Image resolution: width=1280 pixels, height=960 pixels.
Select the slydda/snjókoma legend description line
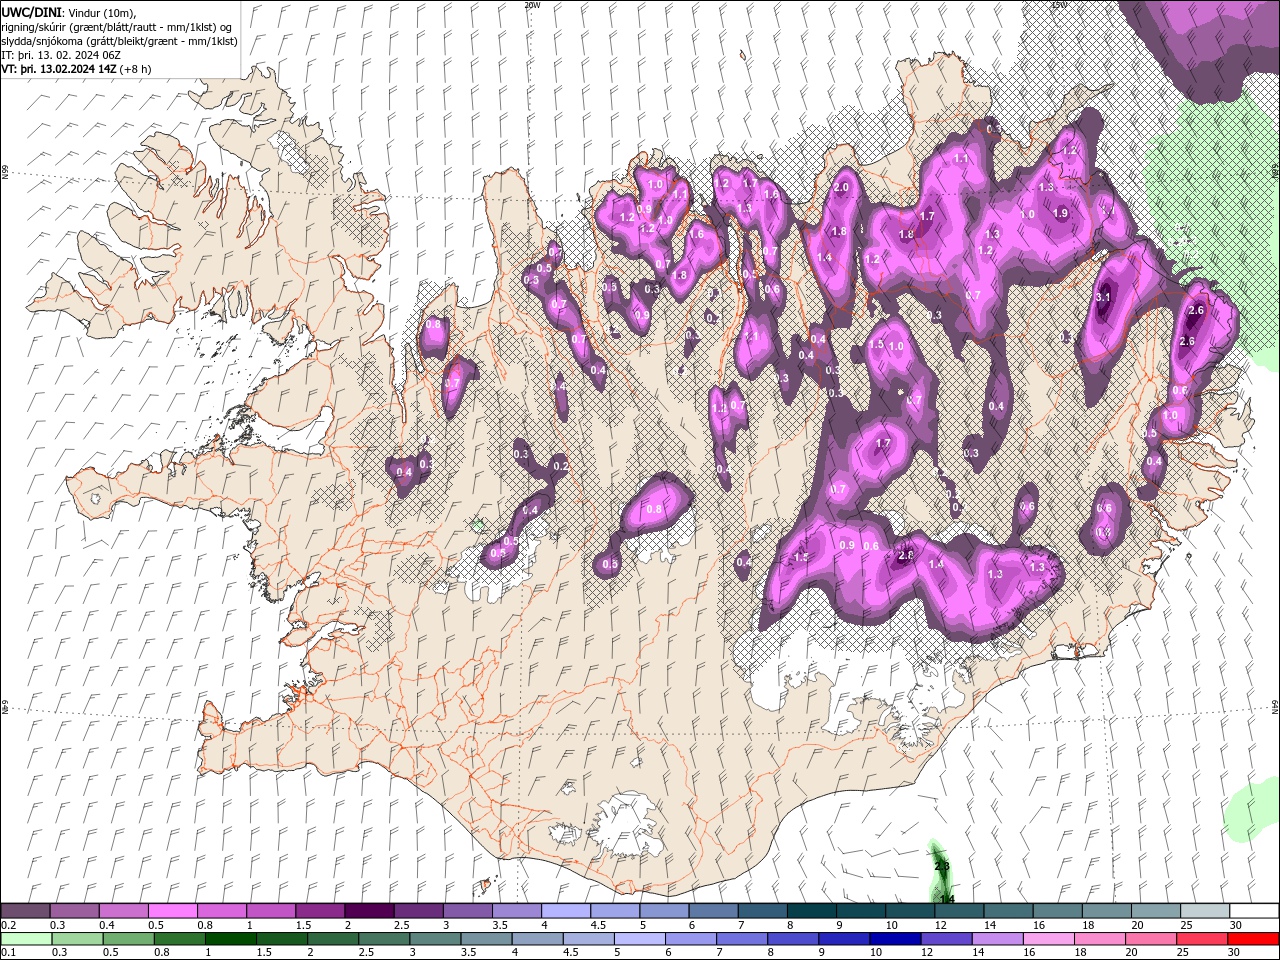tap(120, 41)
